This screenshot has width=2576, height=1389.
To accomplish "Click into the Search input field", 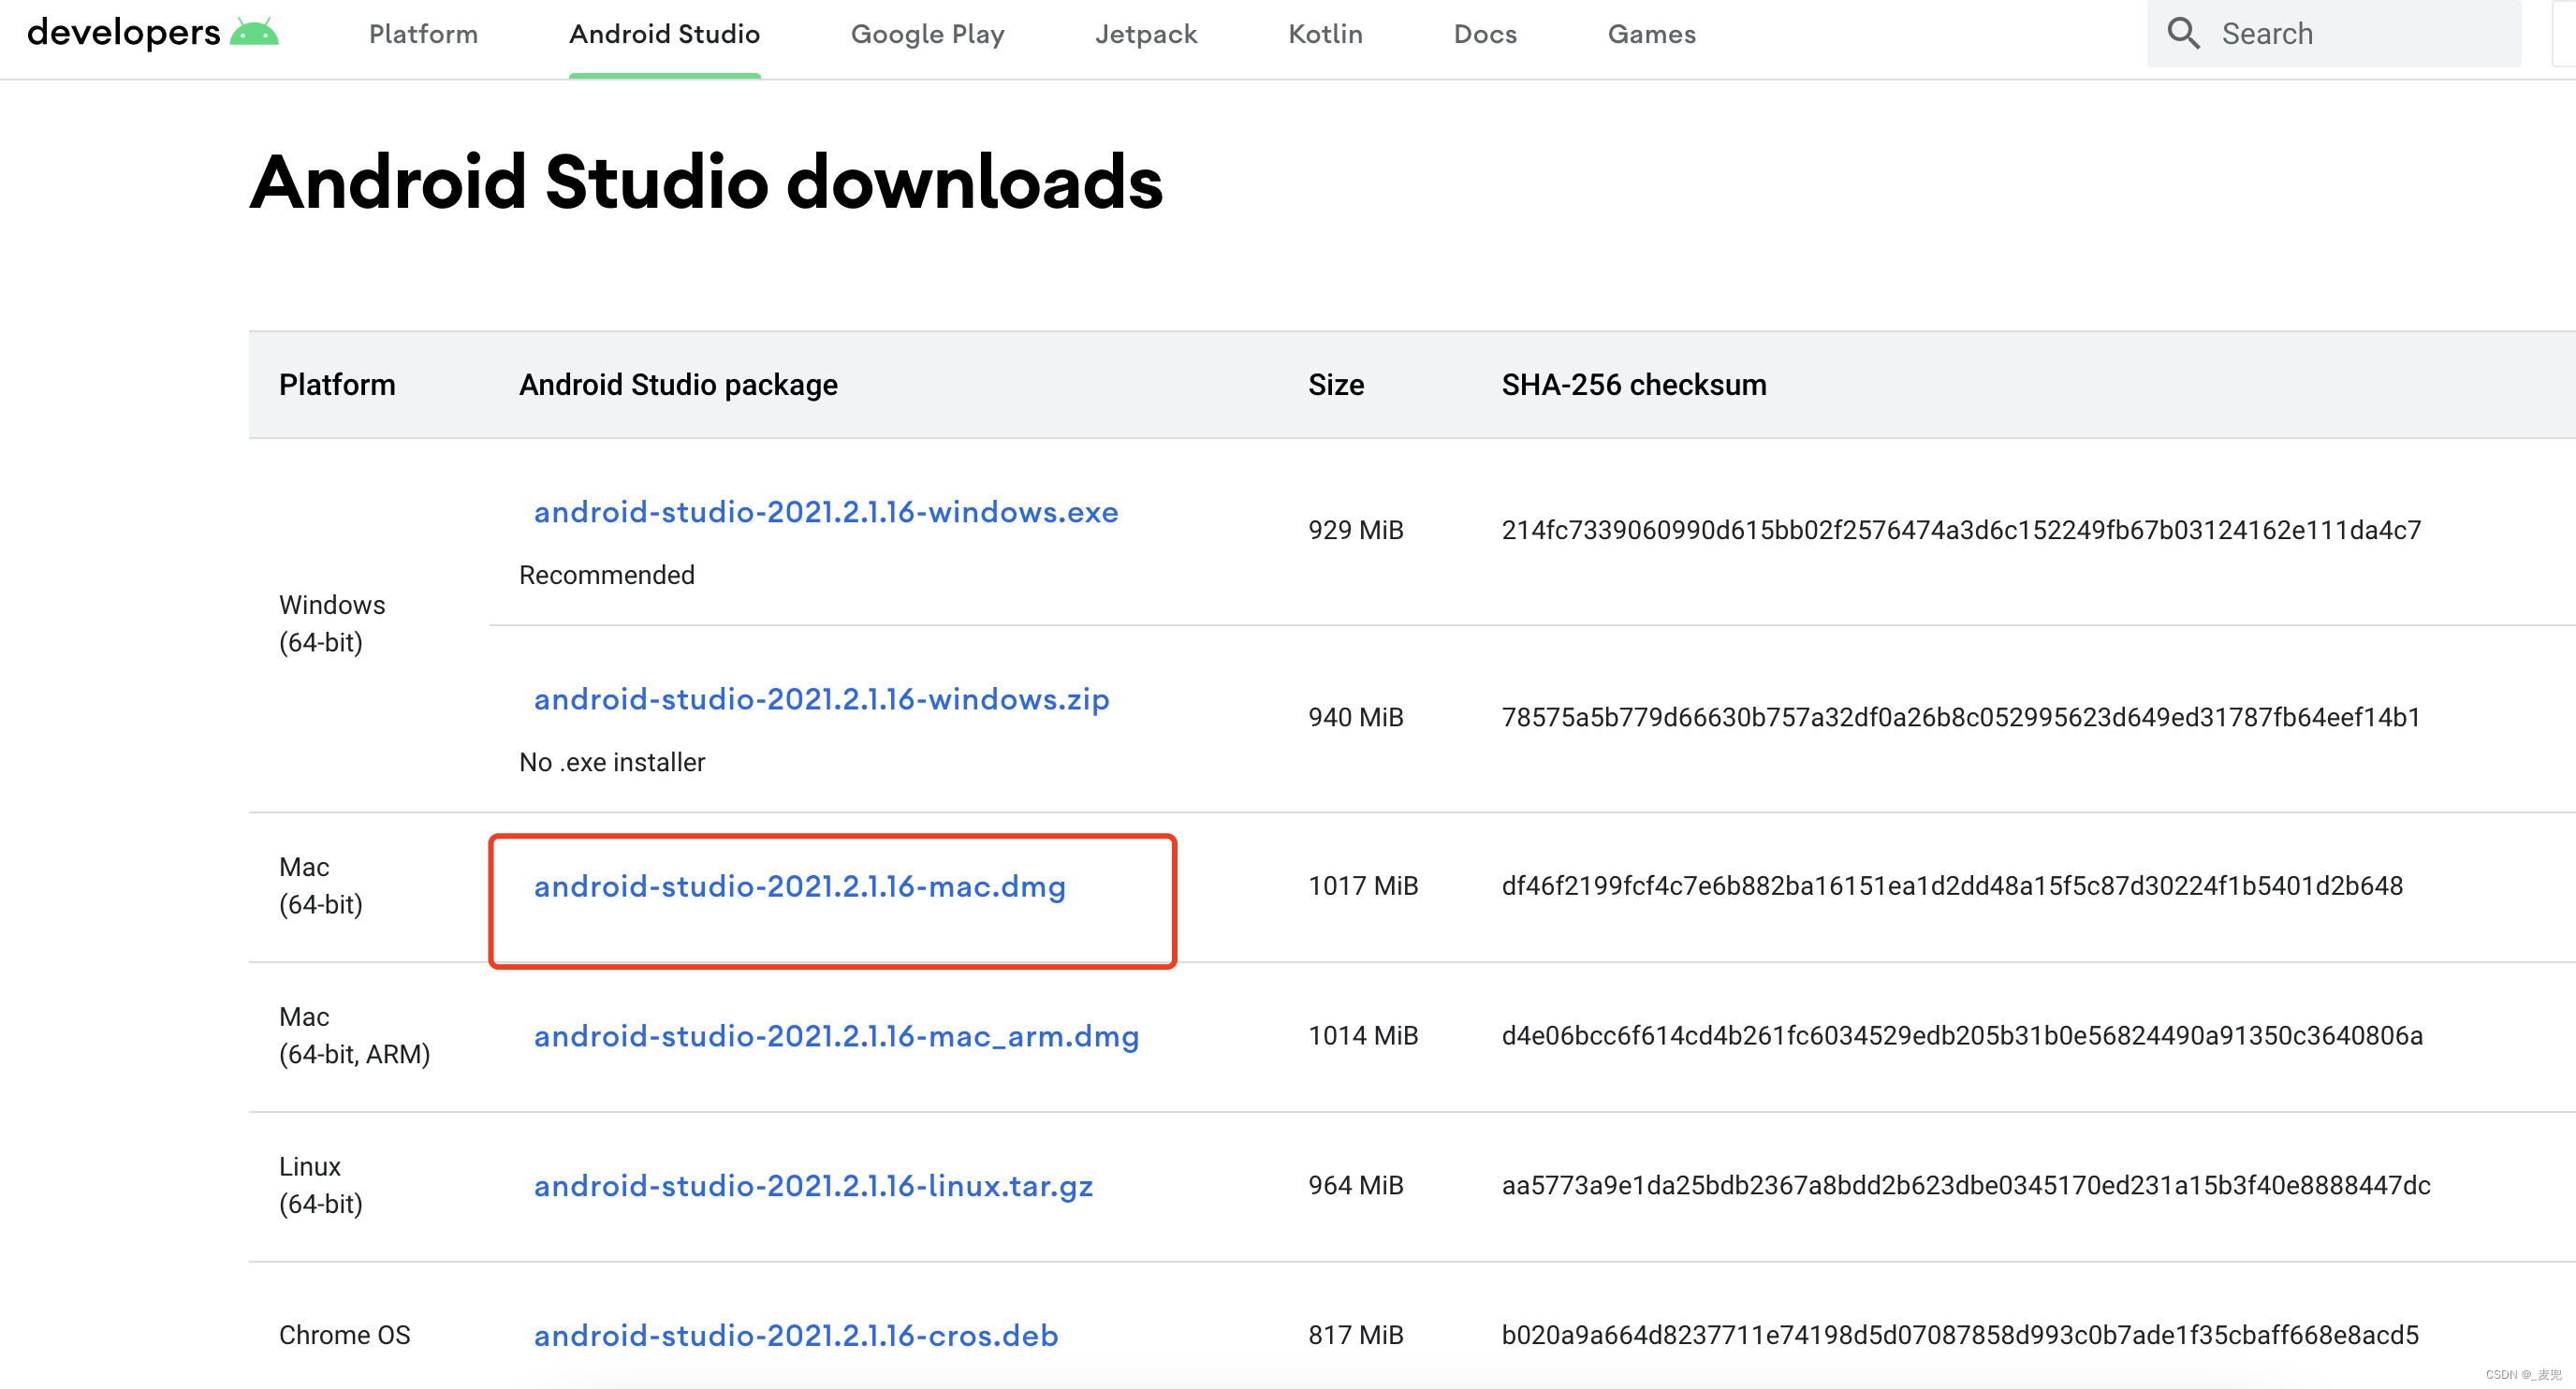I will click(2330, 33).
